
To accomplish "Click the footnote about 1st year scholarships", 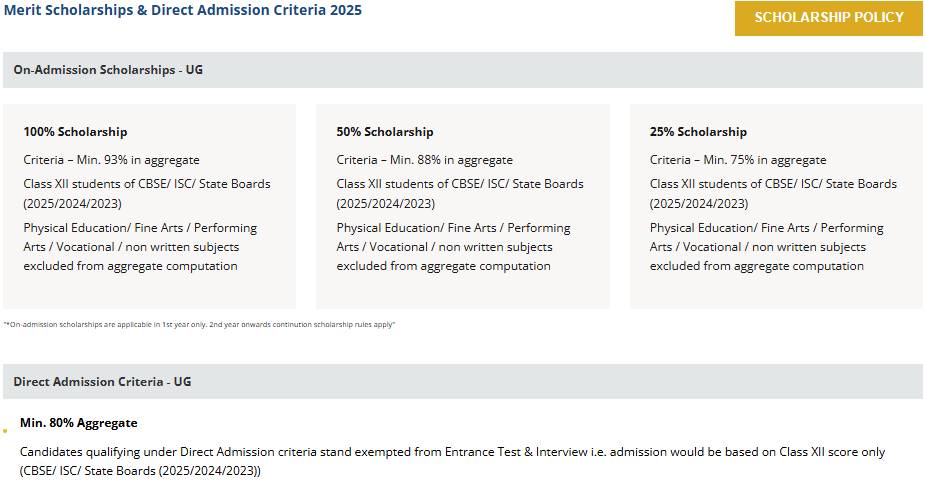I will coord(199,324).
